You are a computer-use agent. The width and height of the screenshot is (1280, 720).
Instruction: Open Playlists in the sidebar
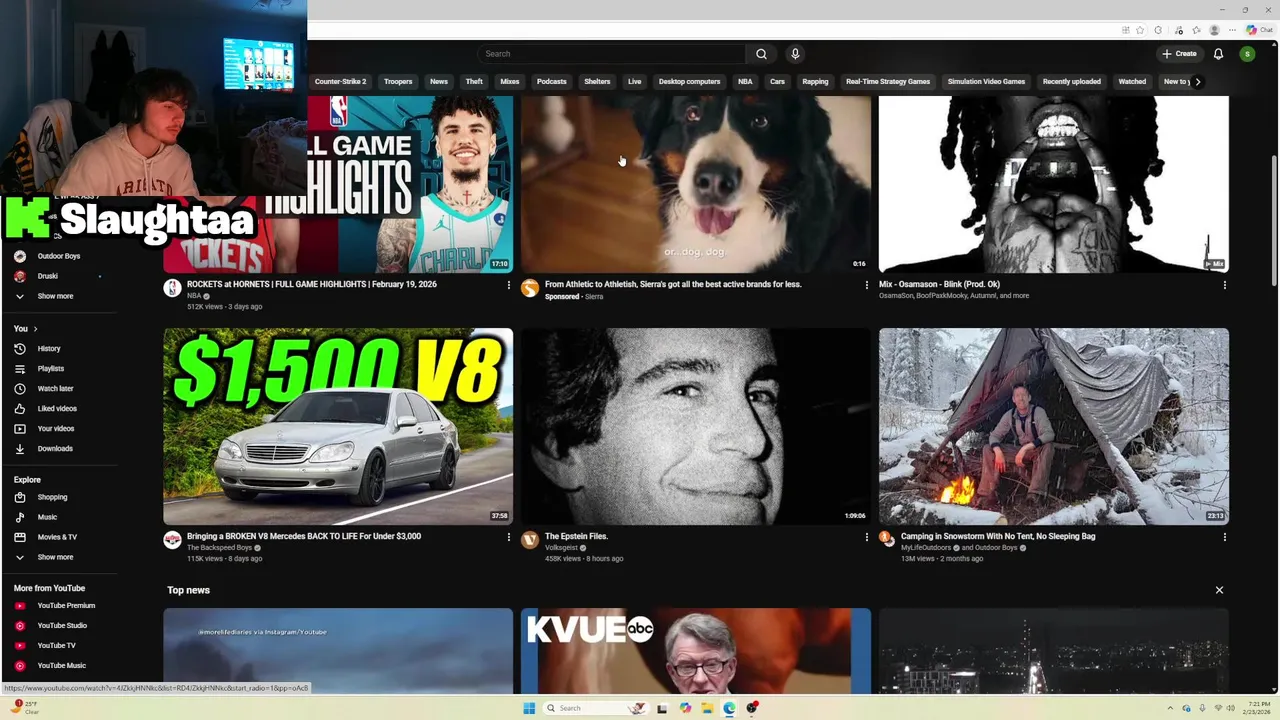[x=50, y=369]
